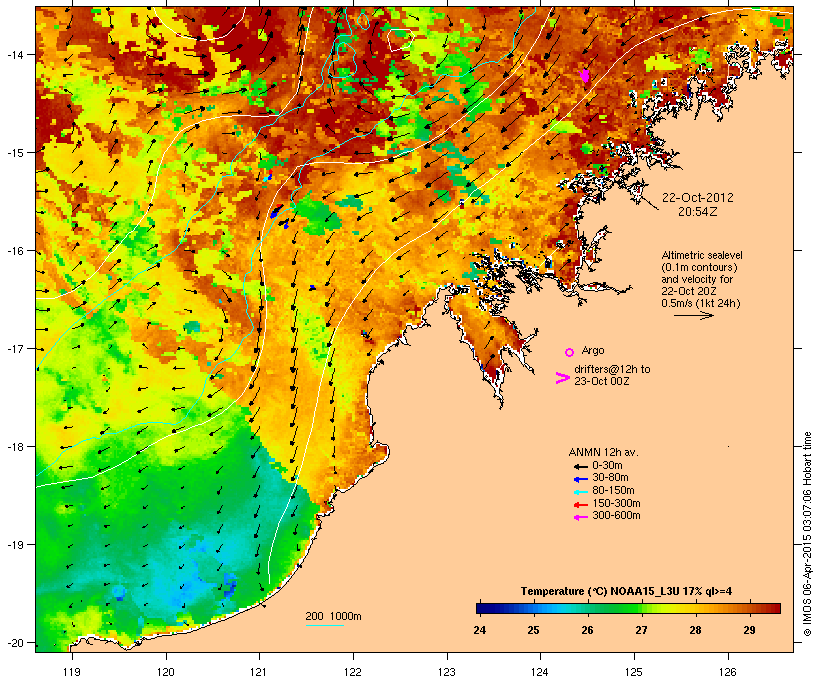This screenshot has height=680, width=820.
Task: Click the colorbar tick label 27
Action: click(641, 630)
